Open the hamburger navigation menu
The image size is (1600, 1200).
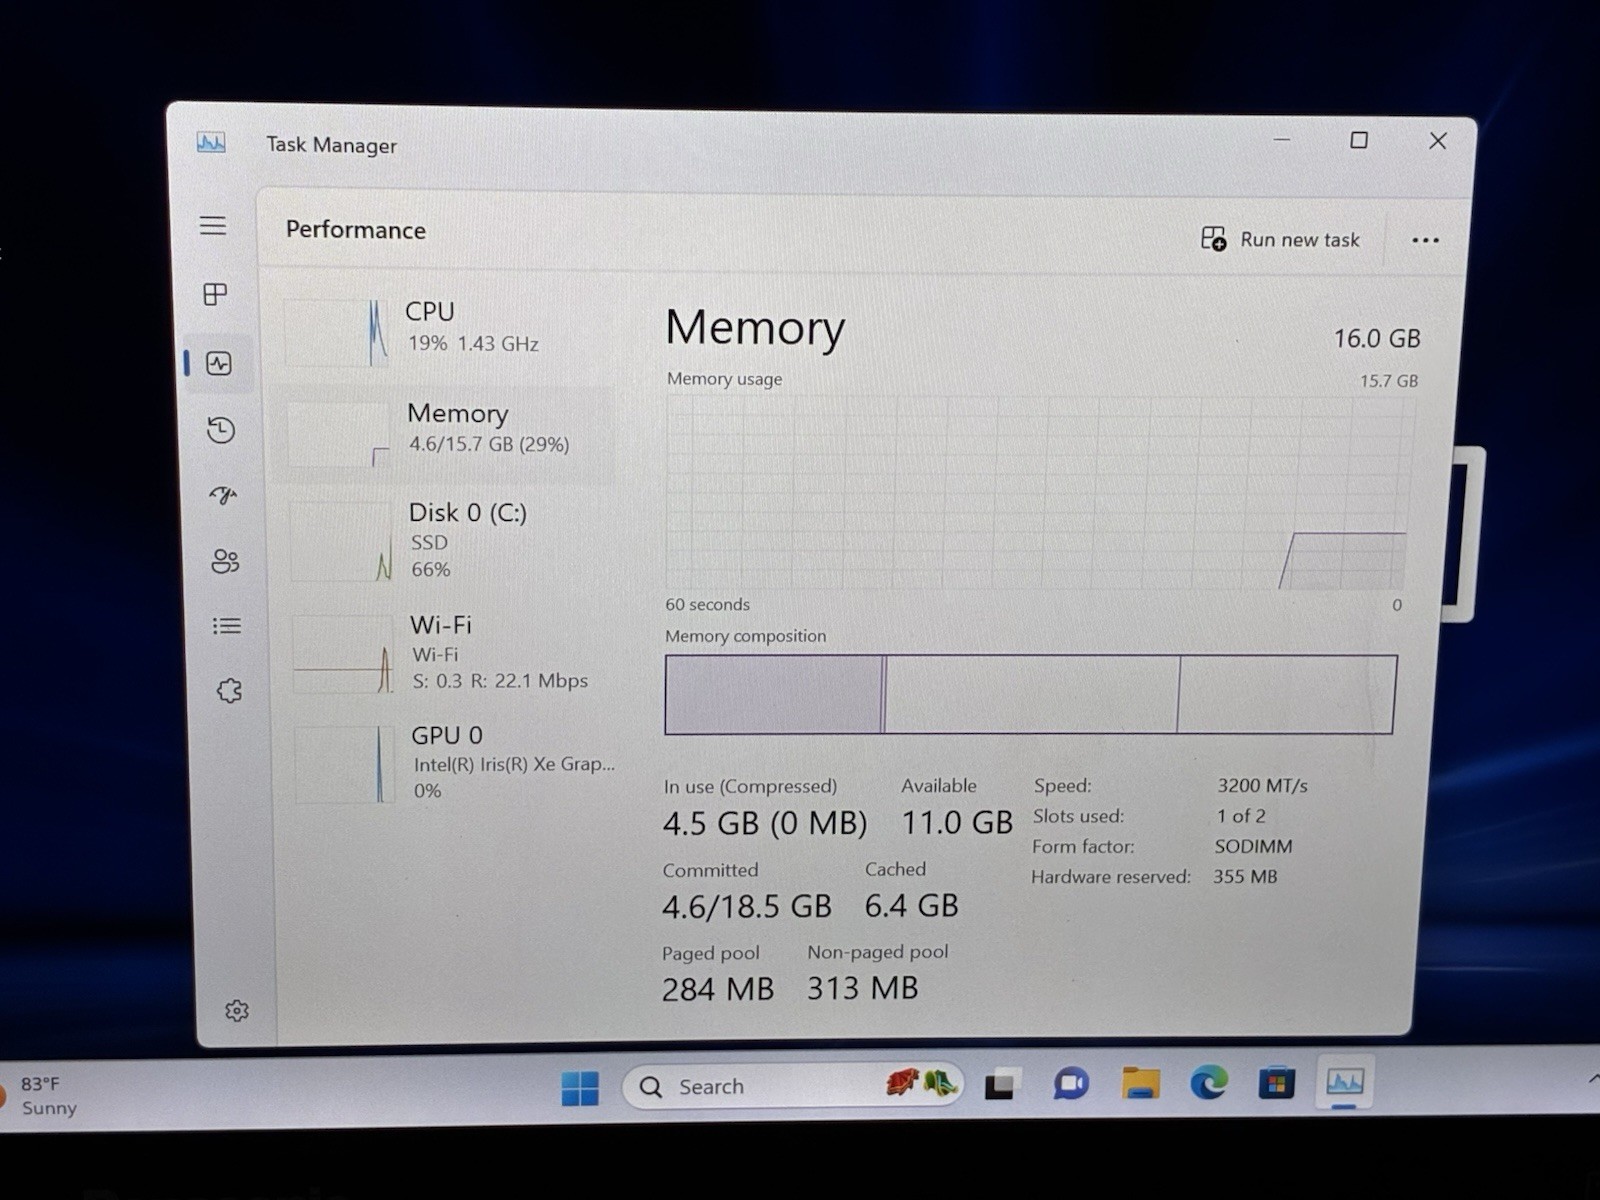(213, 226)
